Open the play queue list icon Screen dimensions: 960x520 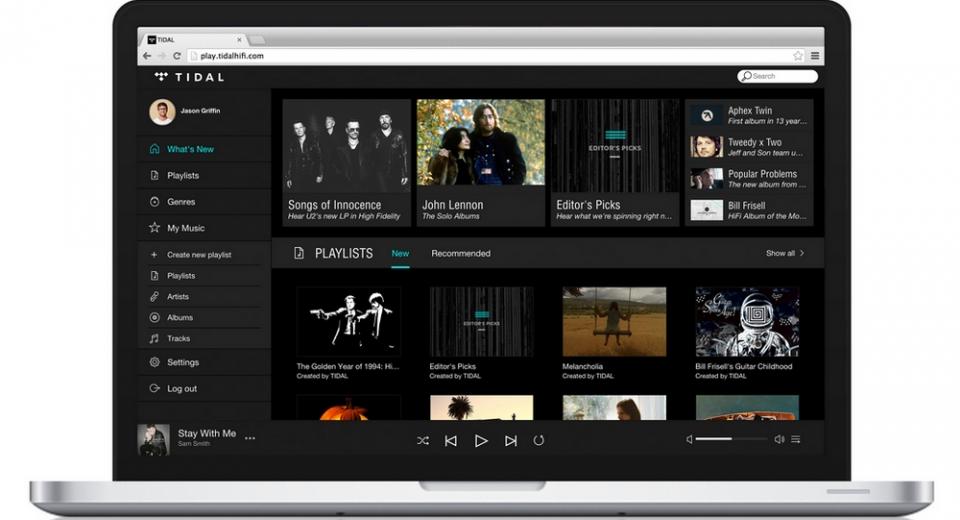795,439
